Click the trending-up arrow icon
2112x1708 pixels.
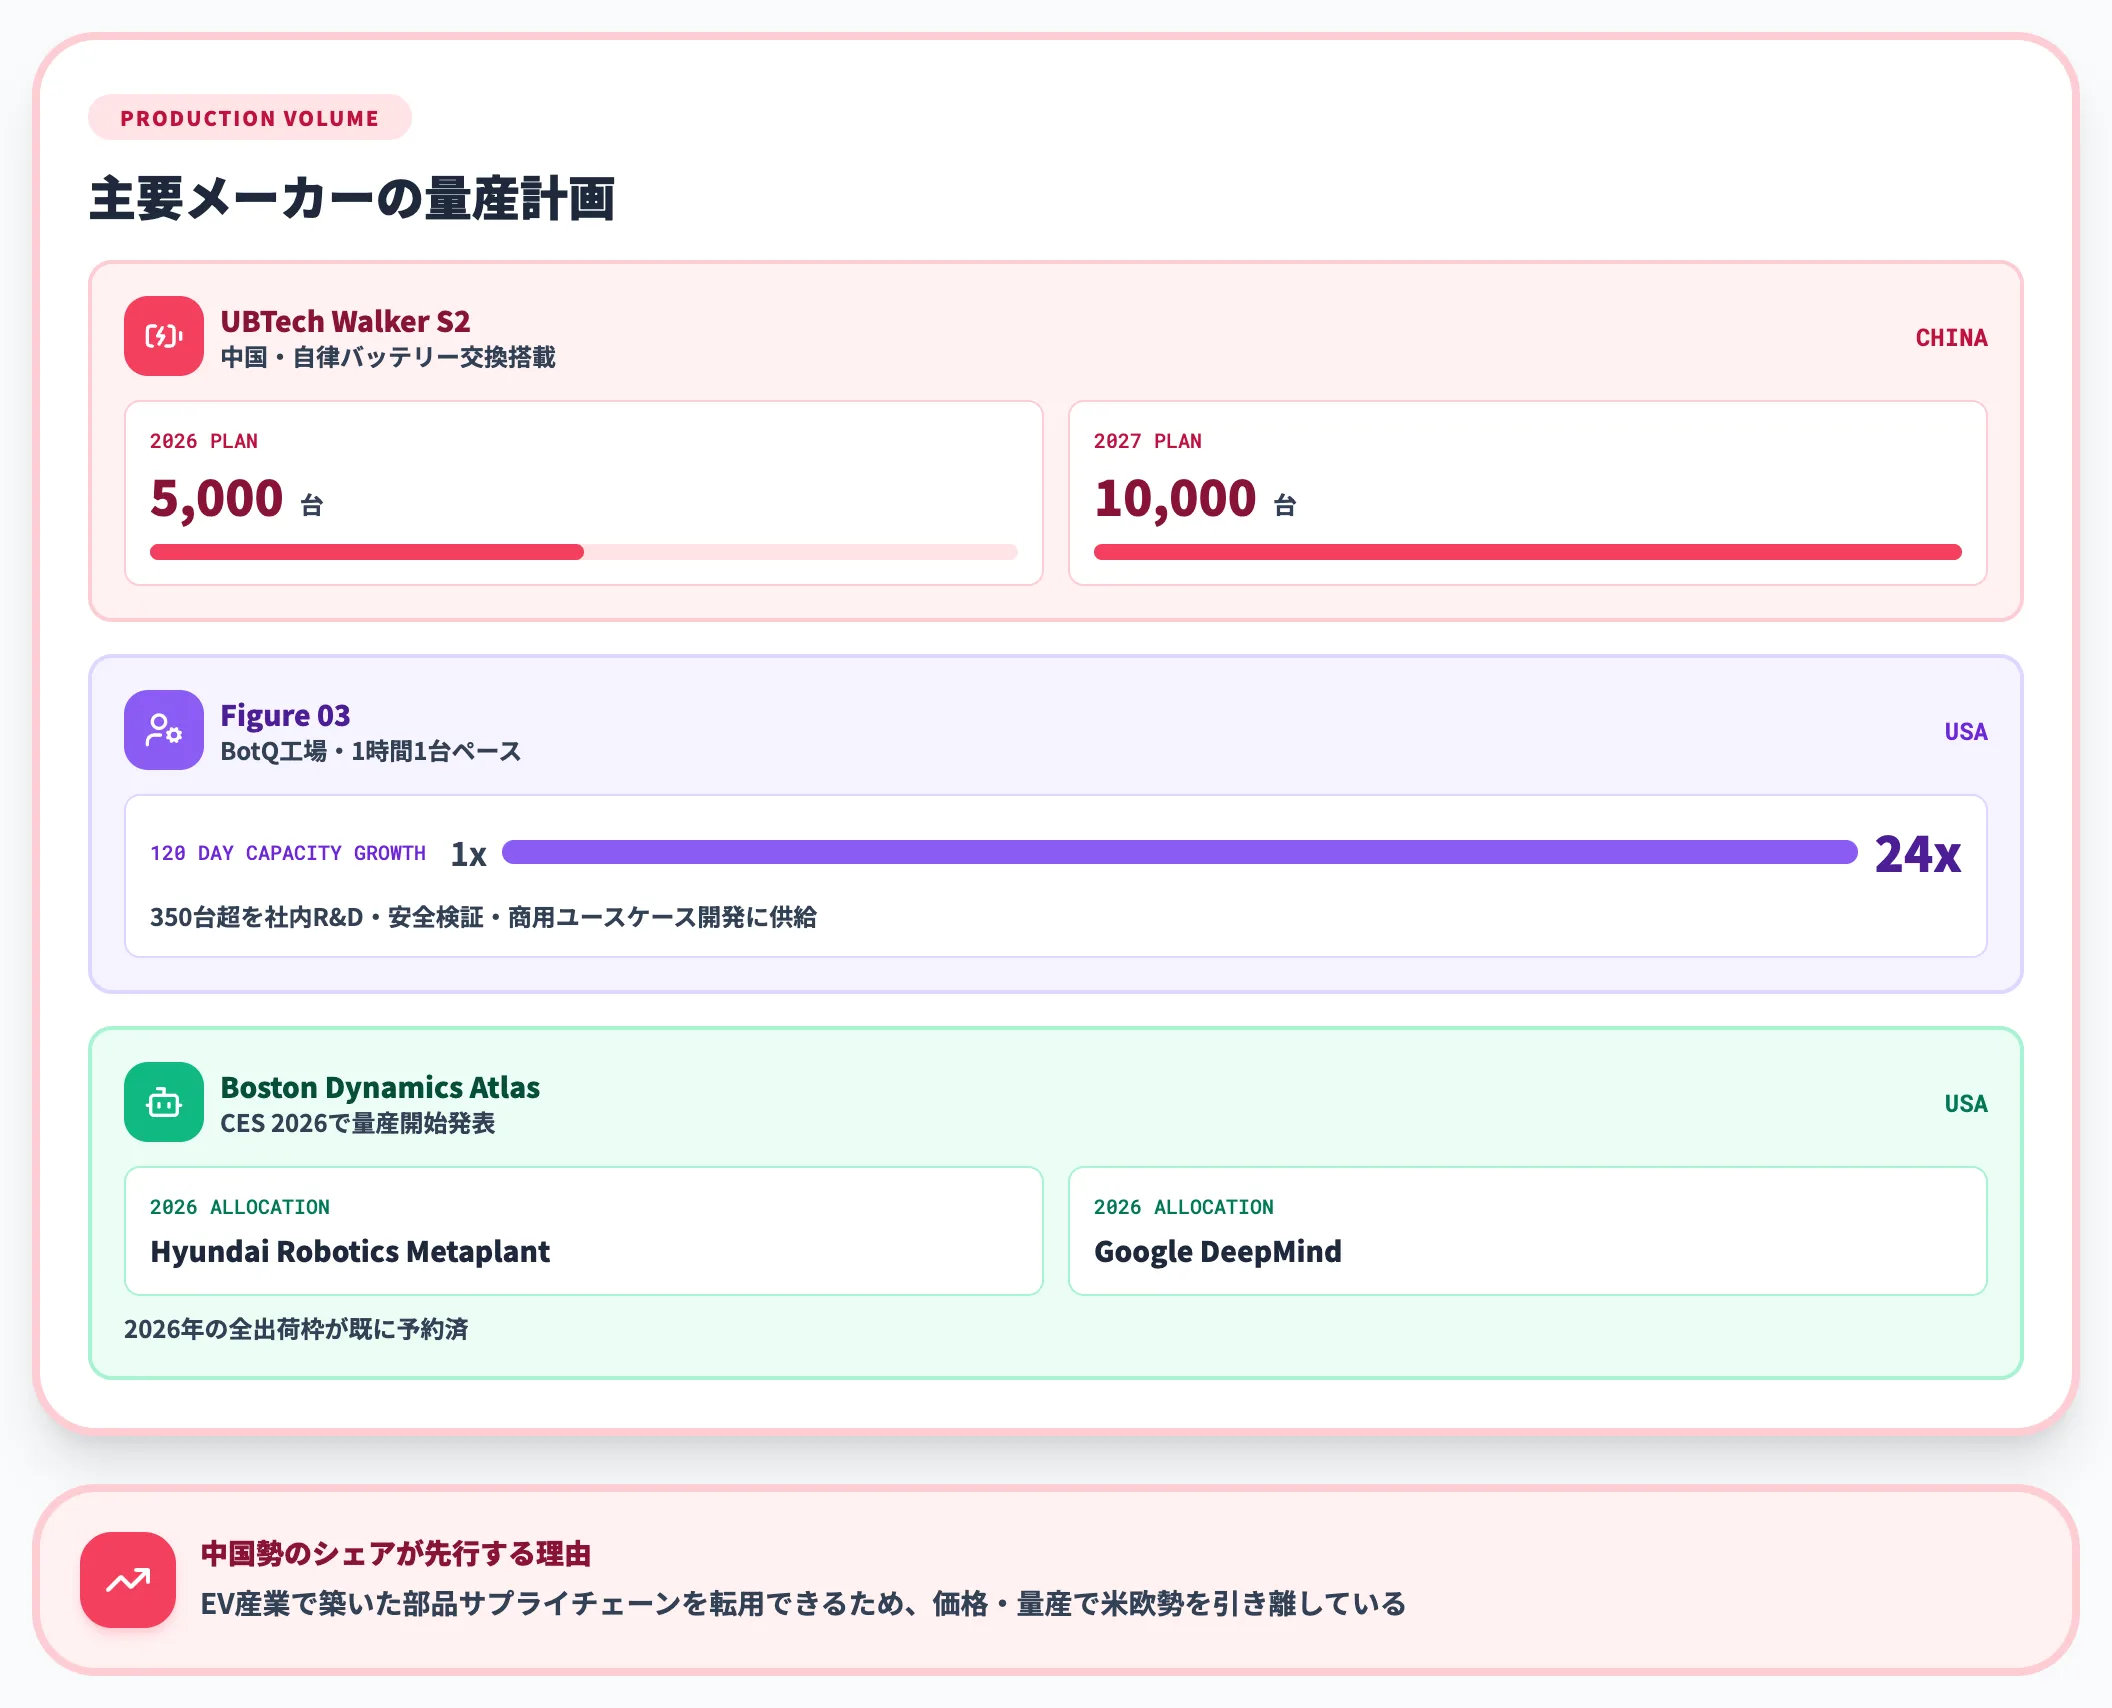128,1580
